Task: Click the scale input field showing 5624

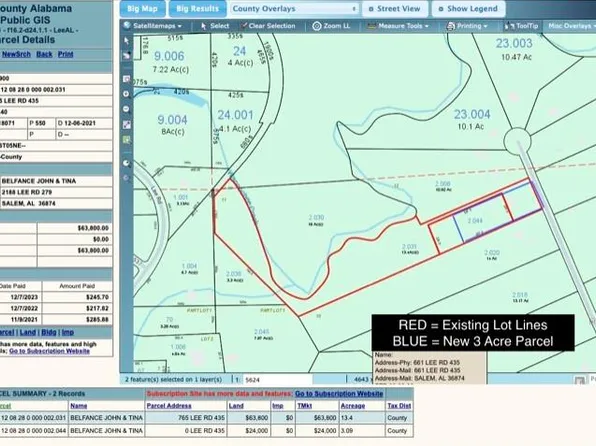Action: click(277, 379)
